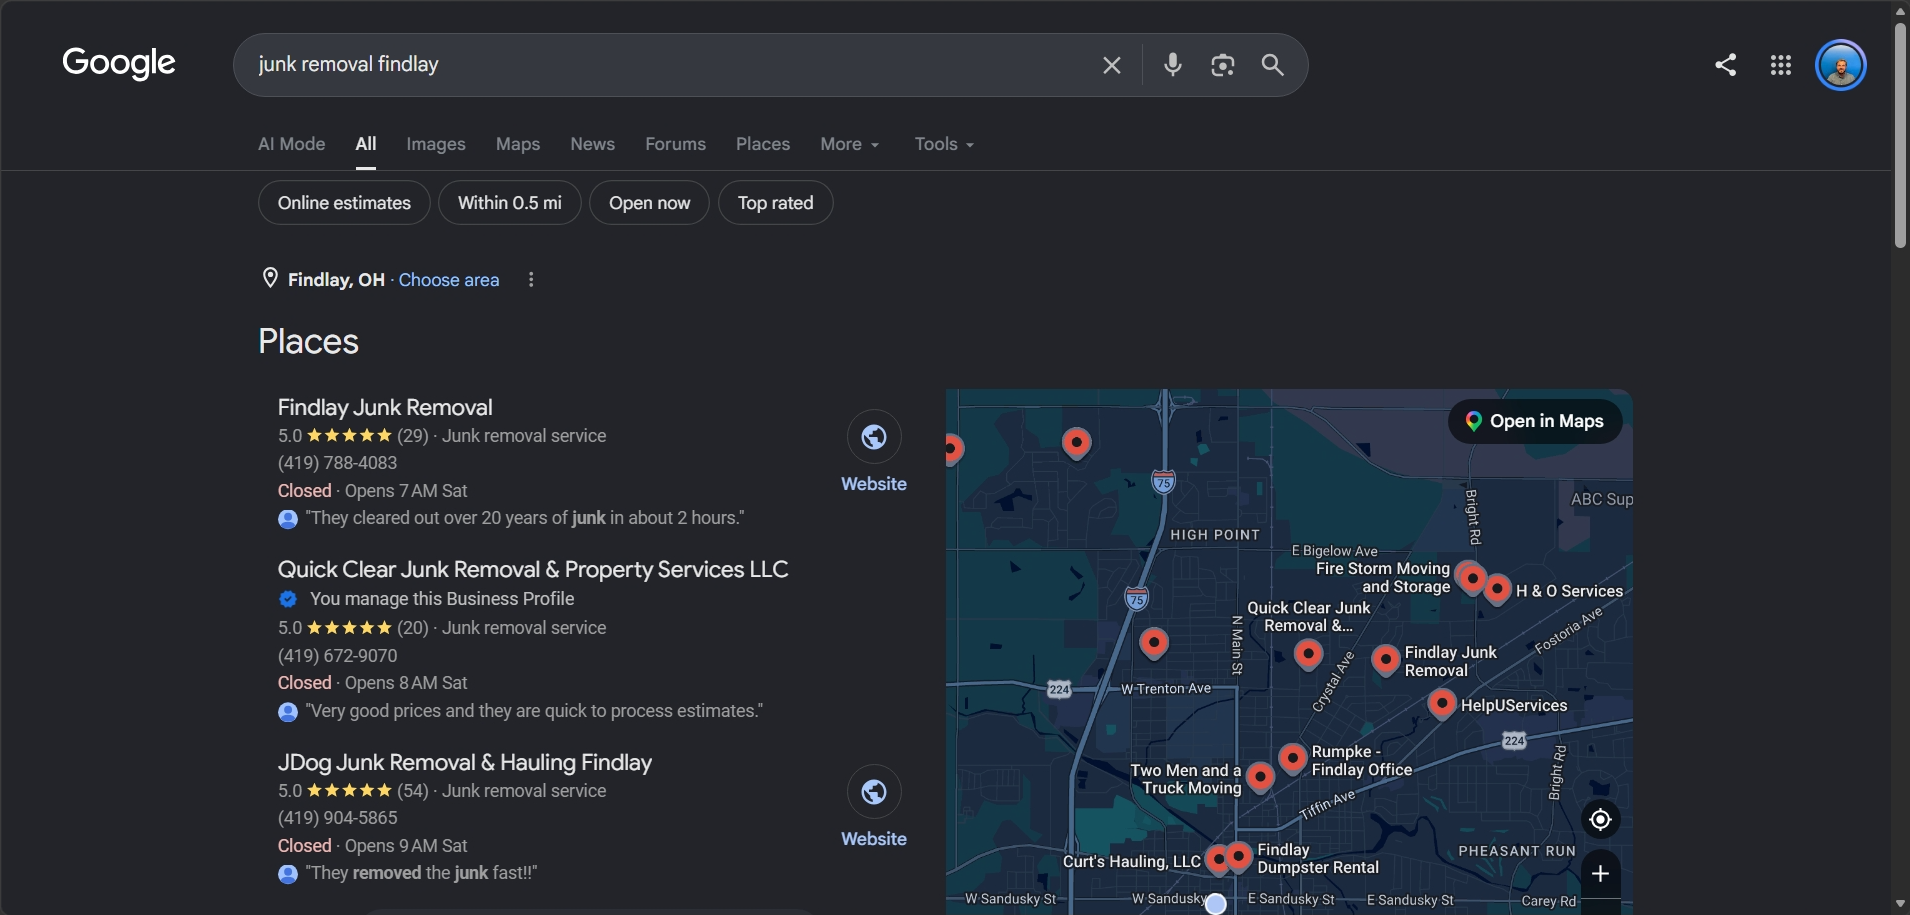Click the Google logo
The image size is (1910, 915).
point(118,63)
